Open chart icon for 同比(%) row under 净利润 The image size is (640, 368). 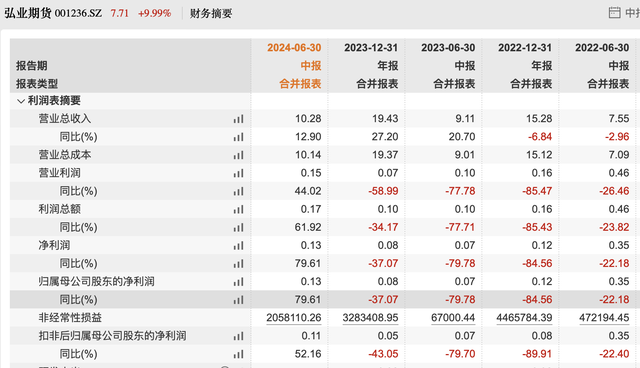pos(238,264)
